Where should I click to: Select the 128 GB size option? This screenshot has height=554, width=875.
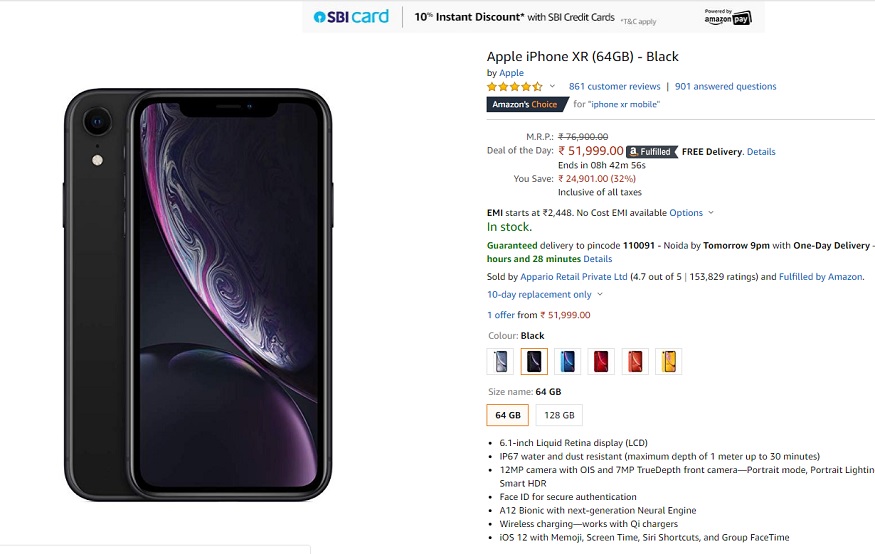pyautogui.click(x=559, y=415)
